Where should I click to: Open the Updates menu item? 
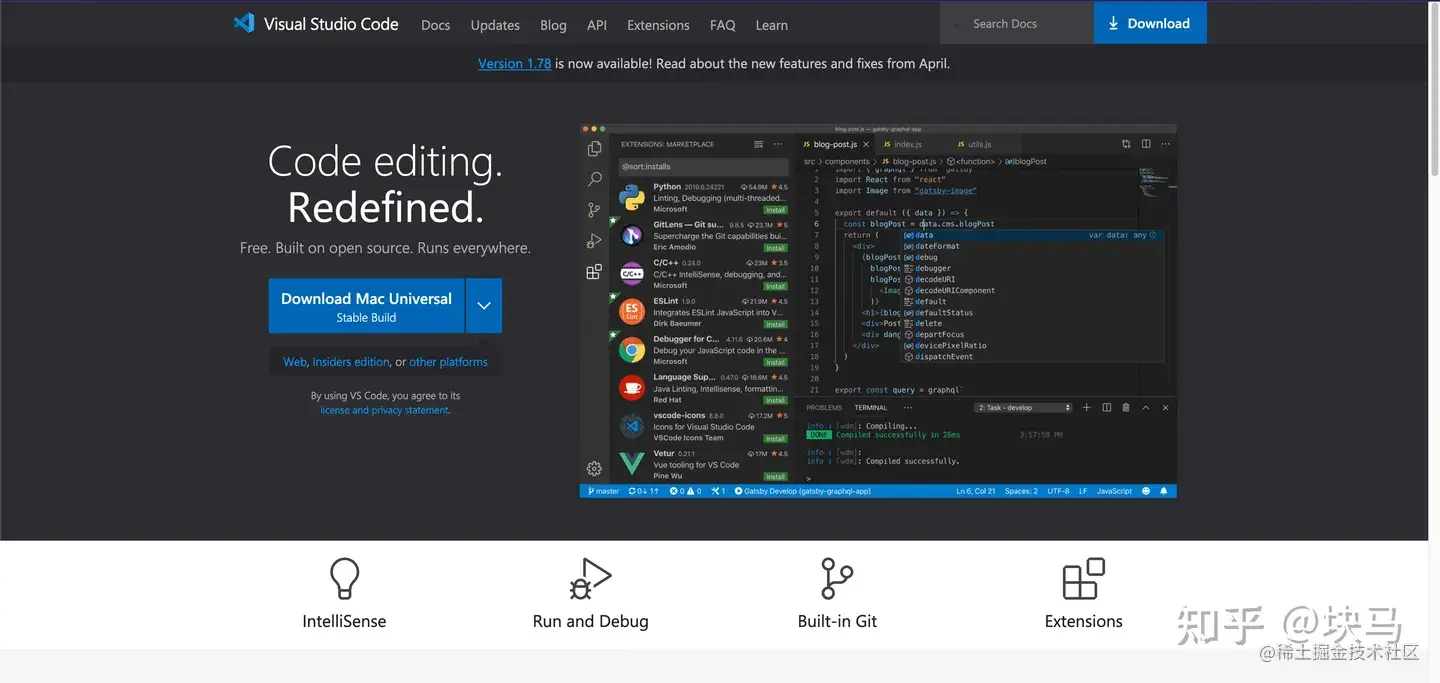[x=495, y=25]
